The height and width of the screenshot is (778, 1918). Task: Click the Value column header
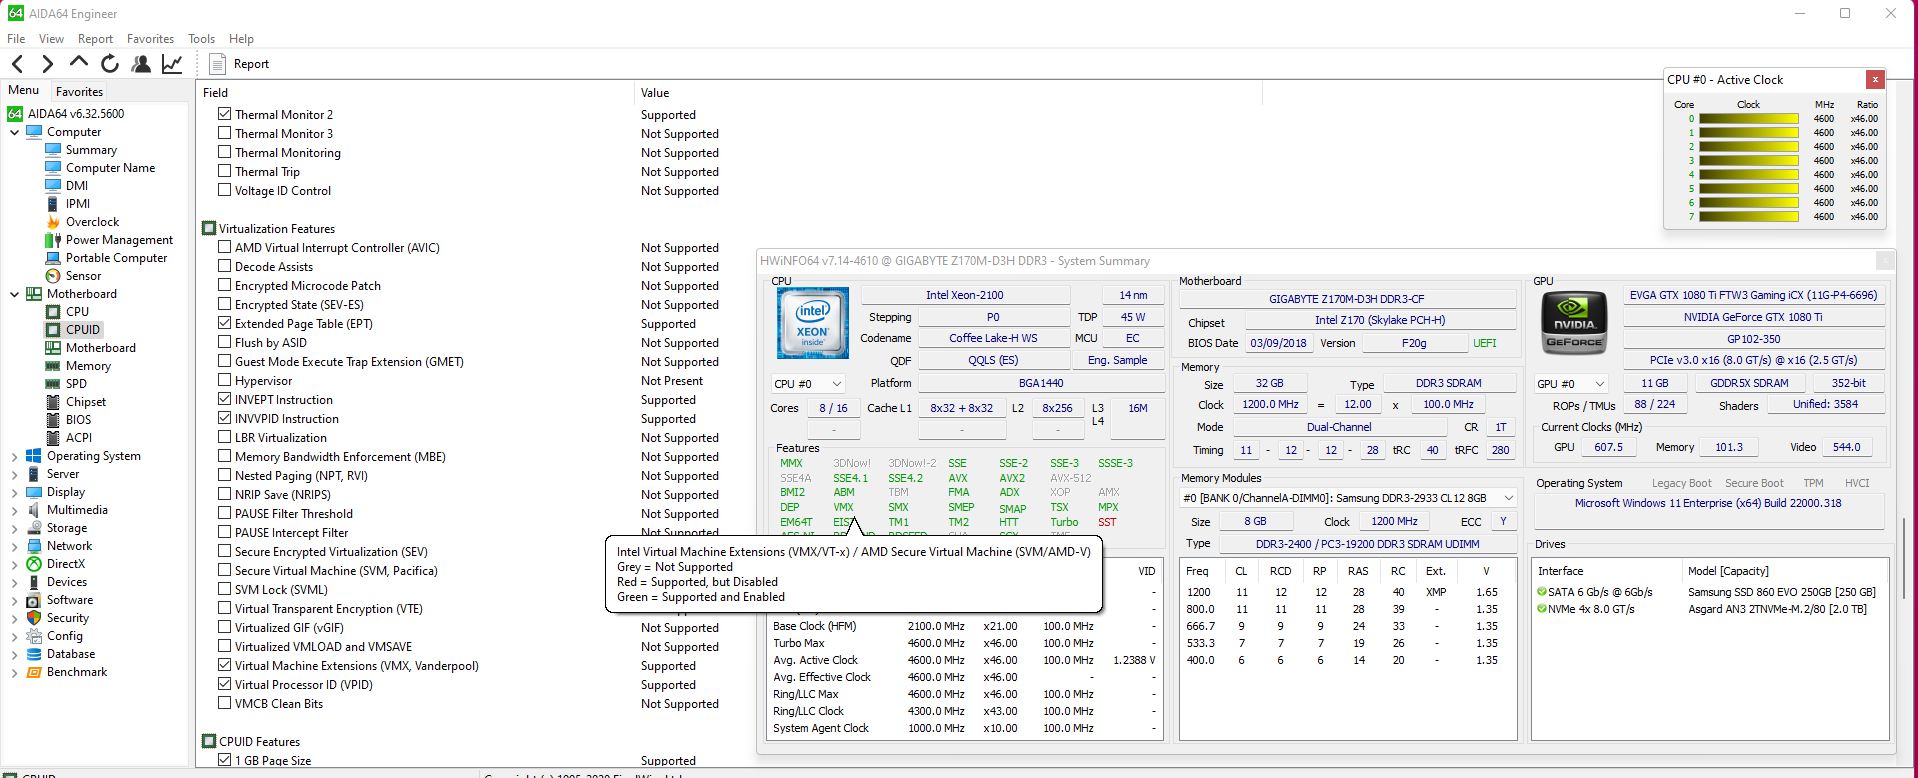(948, 93)
